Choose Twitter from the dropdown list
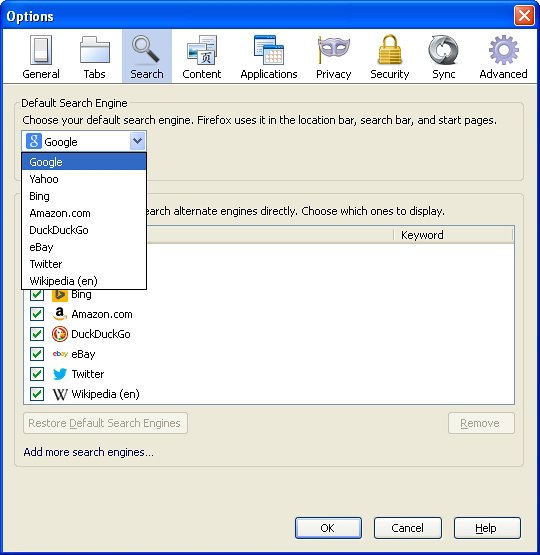 pos(84,264)
